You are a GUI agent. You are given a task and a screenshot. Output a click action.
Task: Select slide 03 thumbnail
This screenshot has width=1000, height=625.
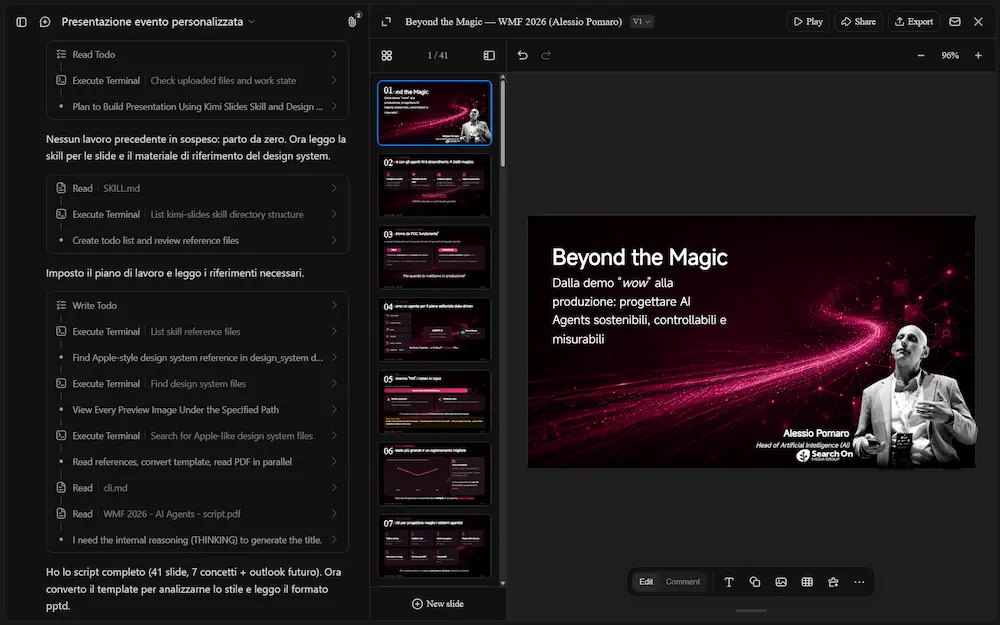point(434,257)
